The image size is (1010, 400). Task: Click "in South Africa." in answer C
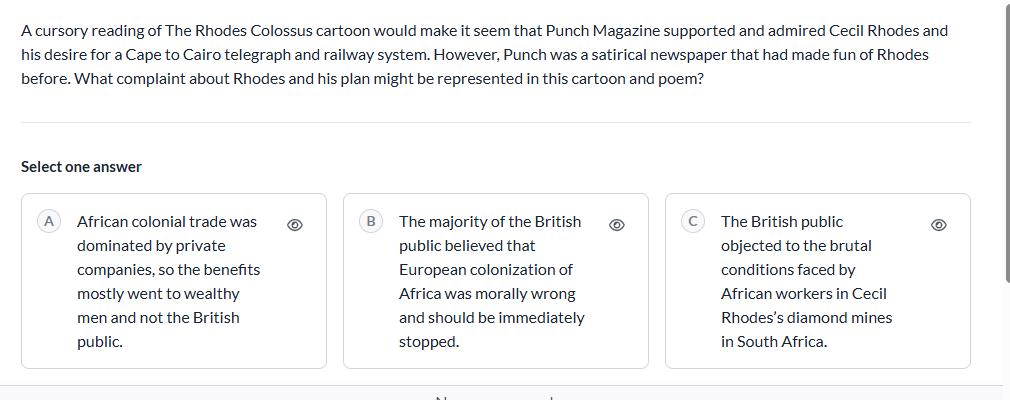click(x=774, y=341)
